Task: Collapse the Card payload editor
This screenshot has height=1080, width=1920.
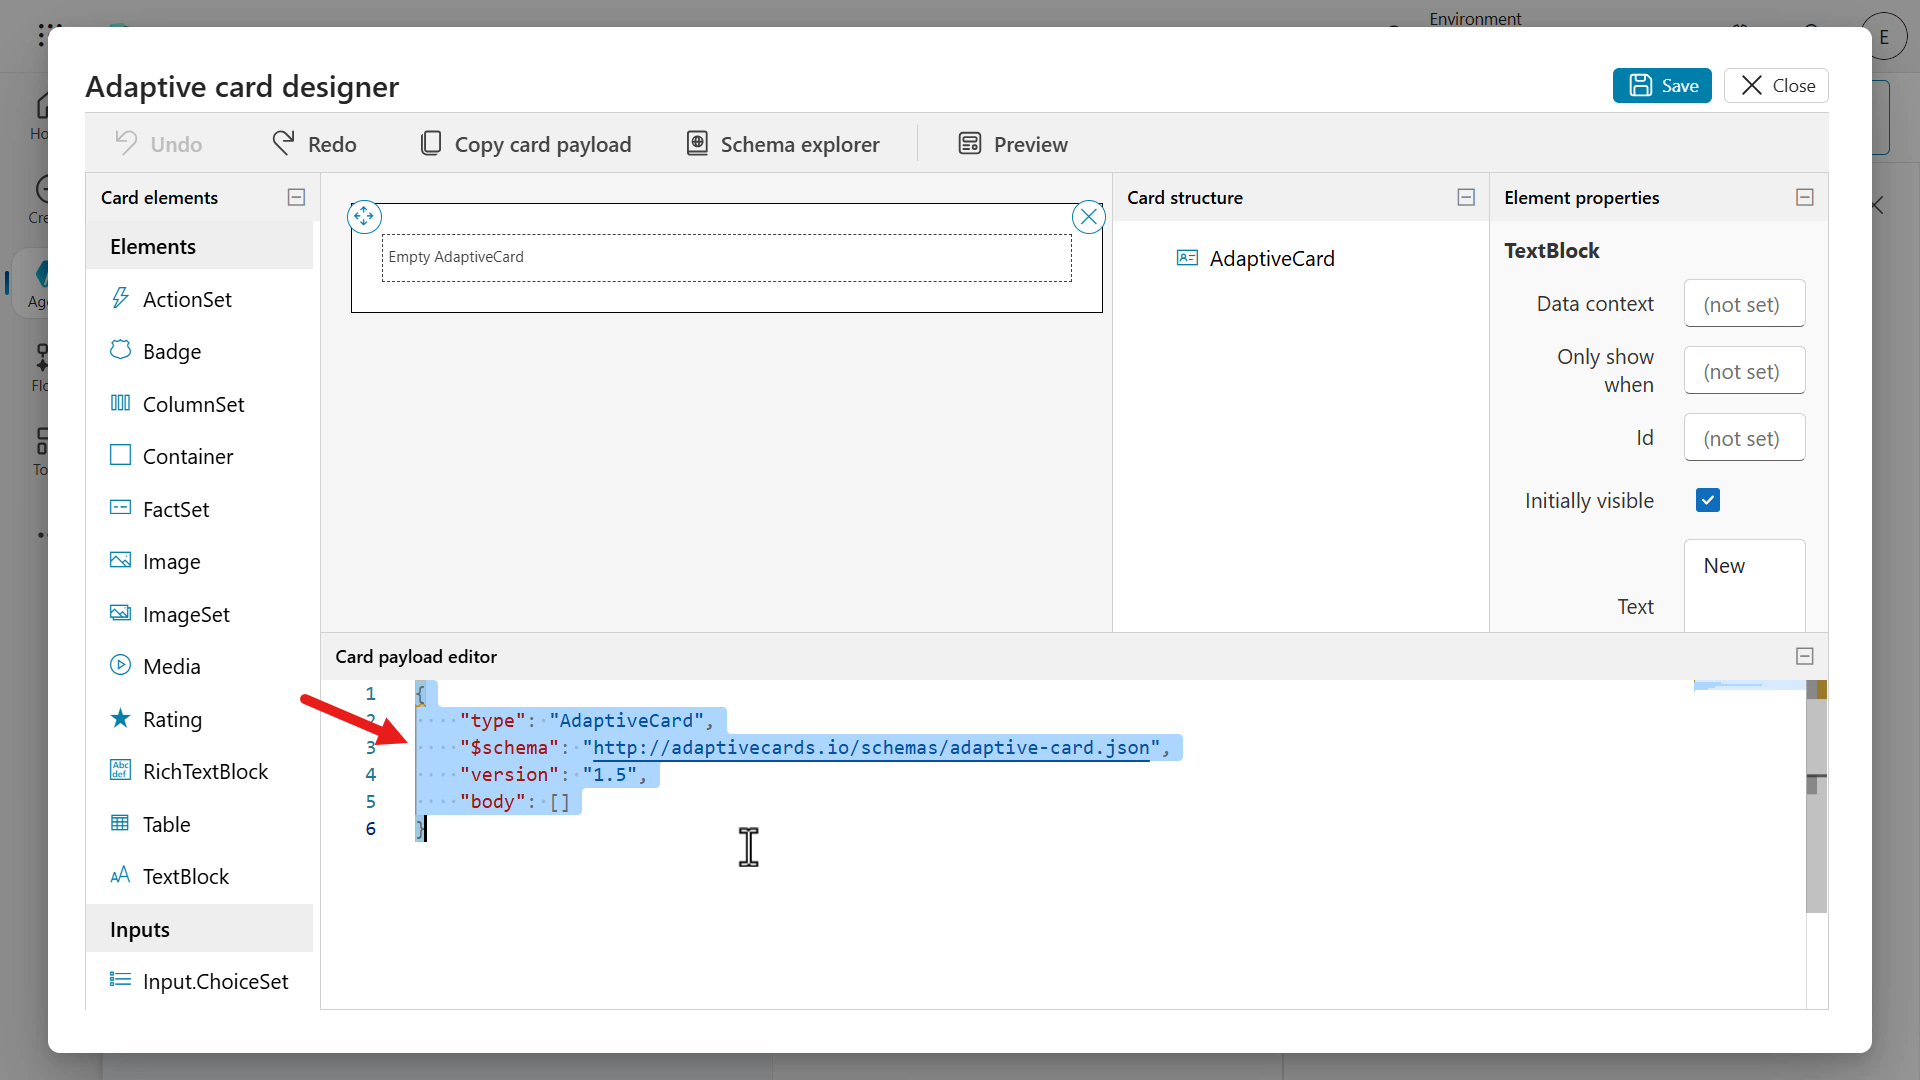Action: tap(1804, 656)
